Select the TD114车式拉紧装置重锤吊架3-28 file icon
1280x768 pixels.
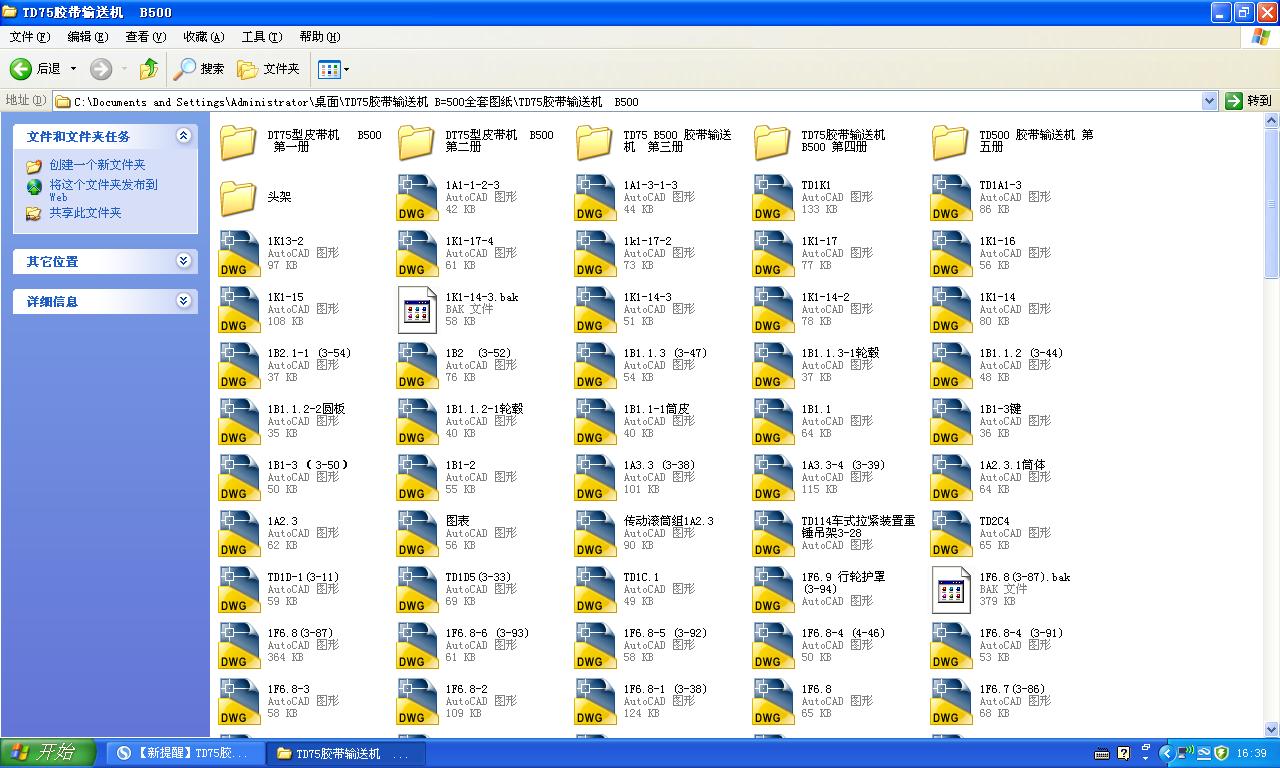click(x=773, y=534)
